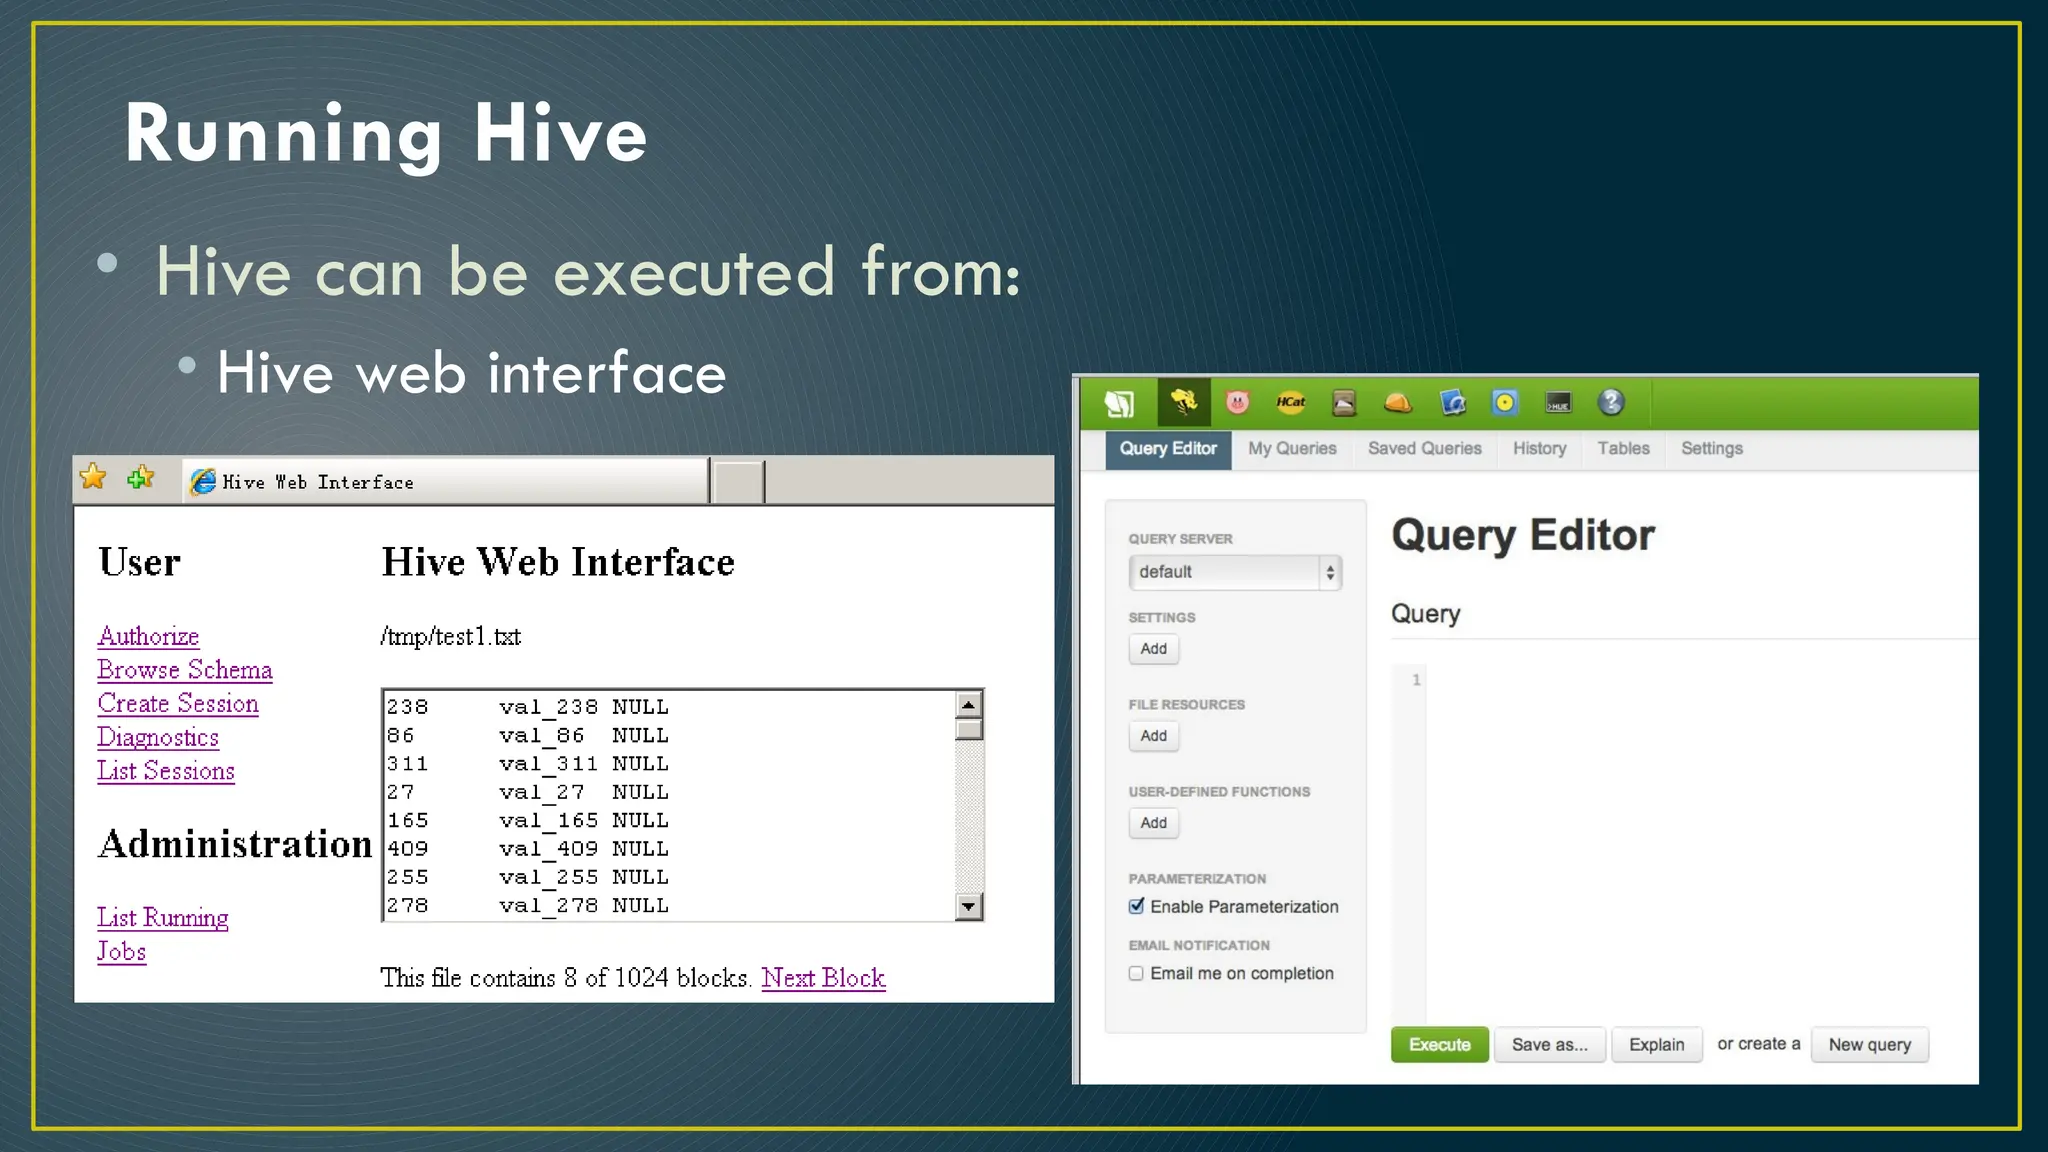The width and height of the screenshot is (2048, 1152).
Task: Open the Browse Schema link
Action: pos(185,670)
